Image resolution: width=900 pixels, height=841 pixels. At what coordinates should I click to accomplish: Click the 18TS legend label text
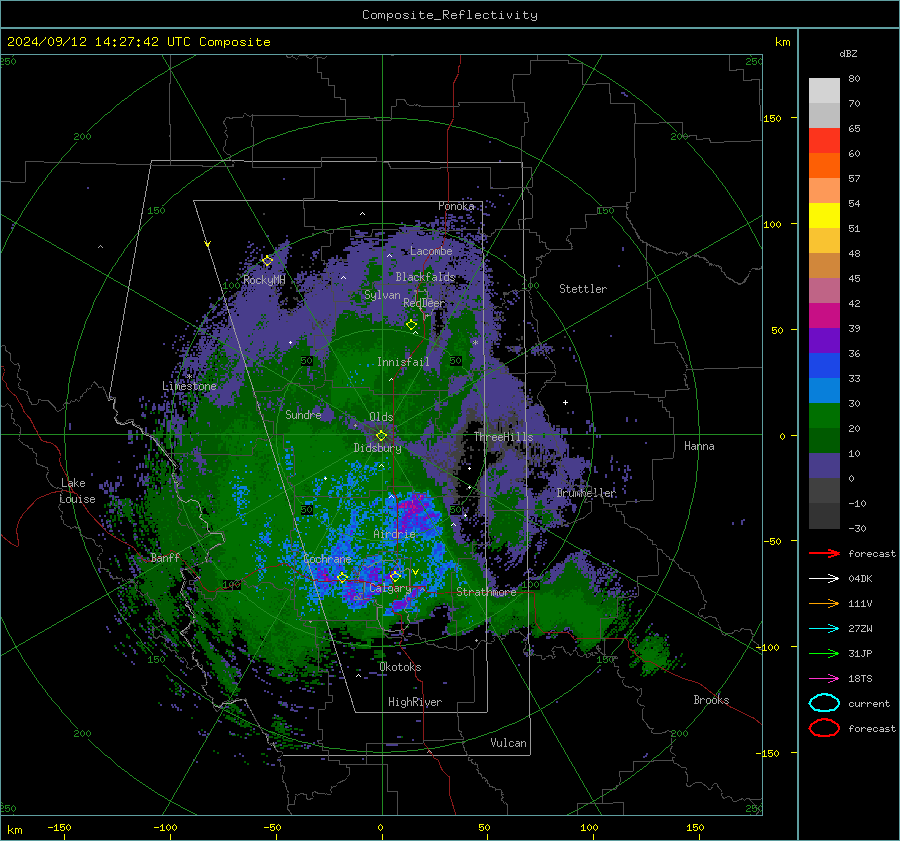coord(860,679)
